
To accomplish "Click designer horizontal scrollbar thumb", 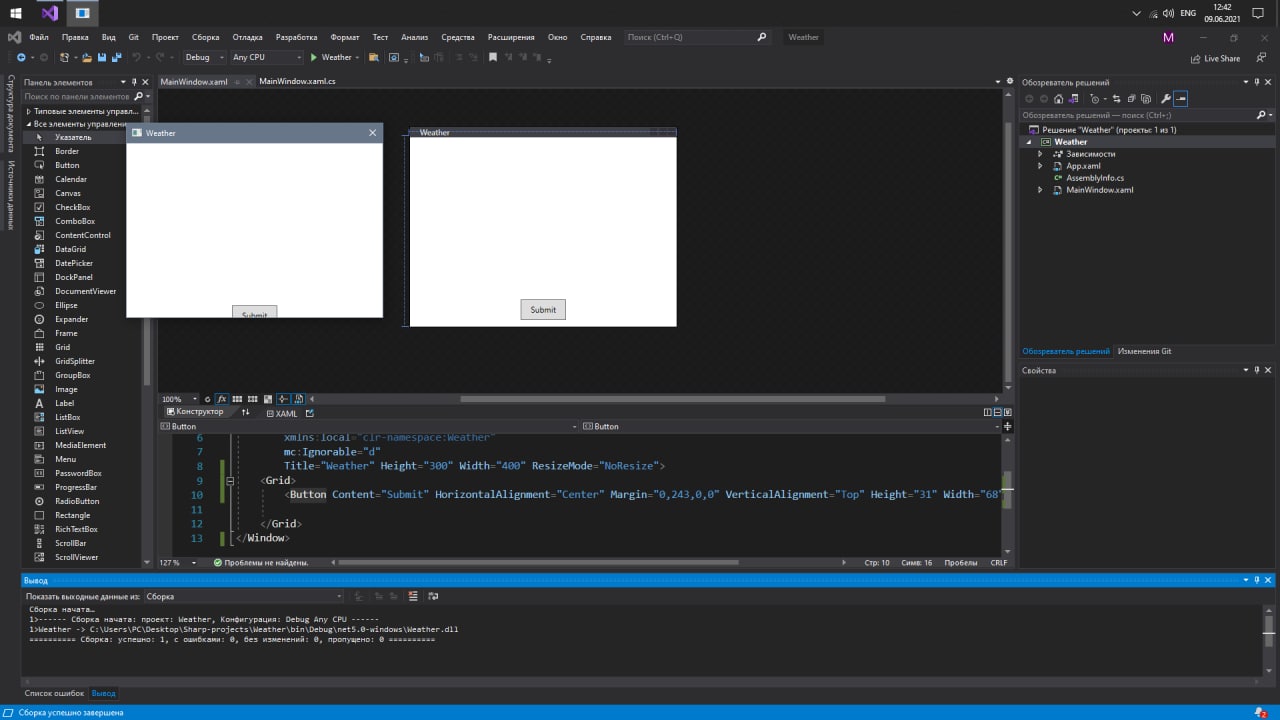I will pos(672,399).
